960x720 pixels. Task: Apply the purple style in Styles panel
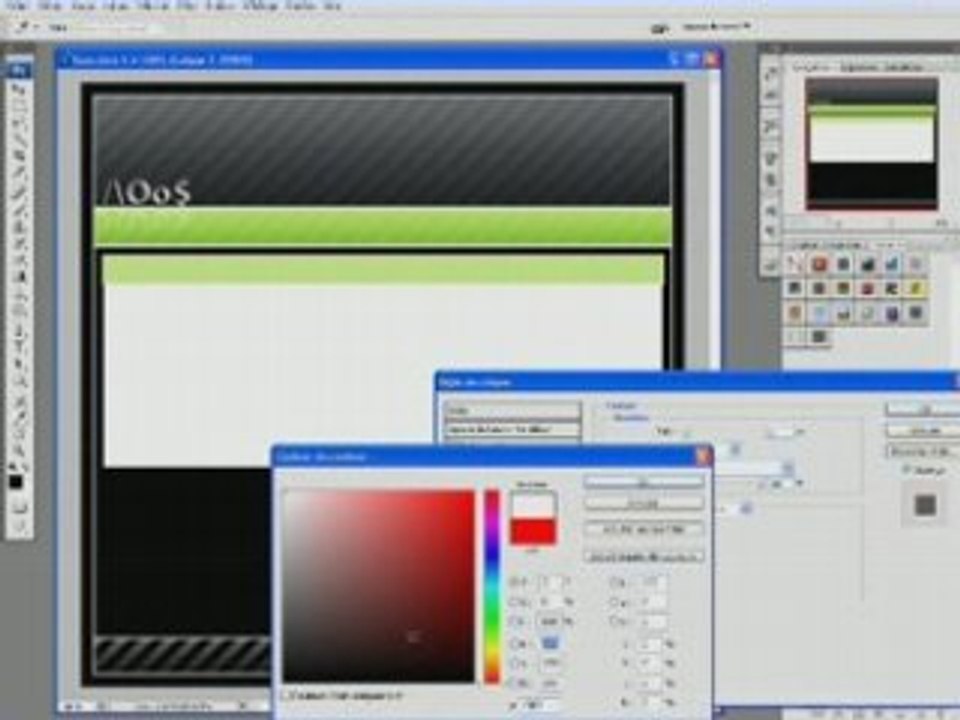click(x=891, y=313)
